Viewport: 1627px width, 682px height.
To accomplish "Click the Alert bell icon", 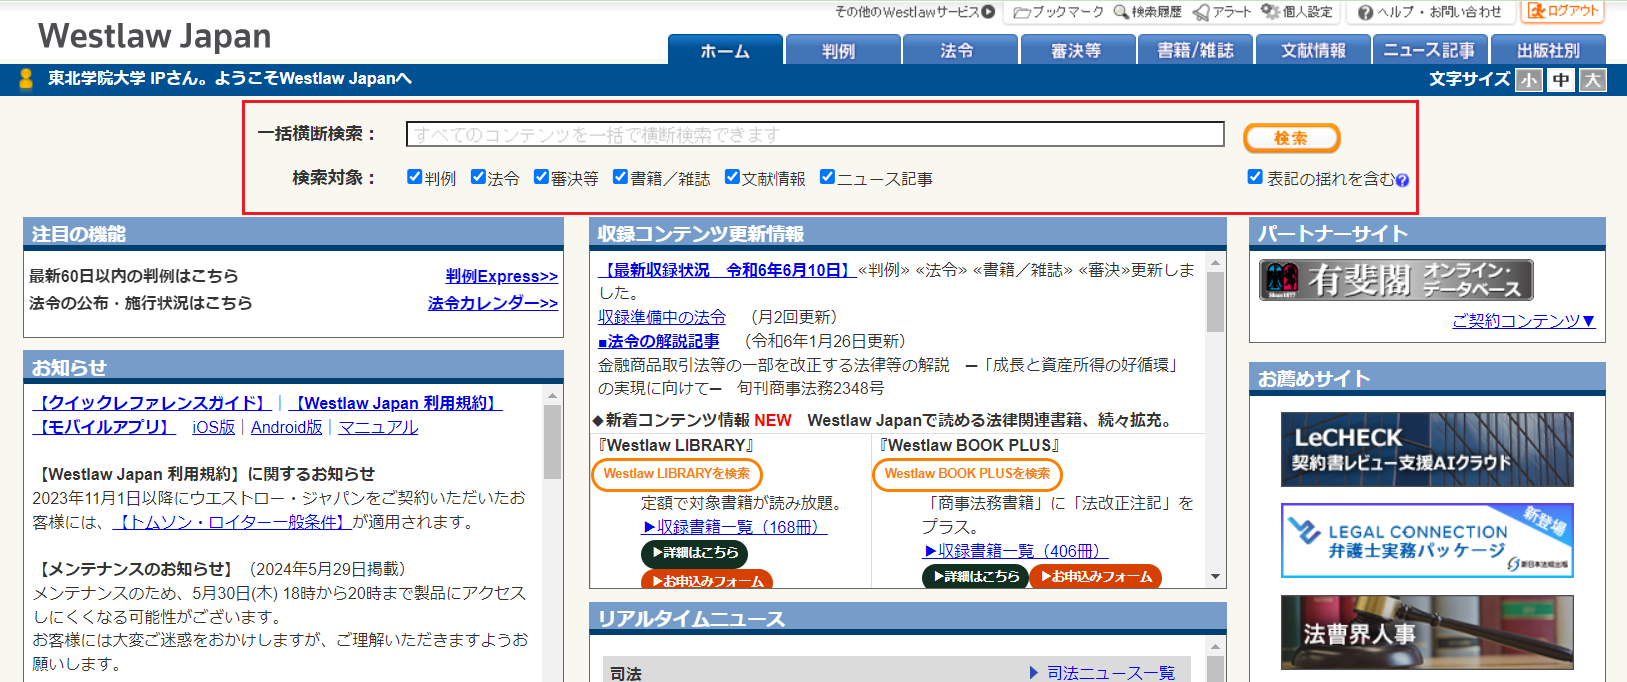I will click(x=1201, y=12).
